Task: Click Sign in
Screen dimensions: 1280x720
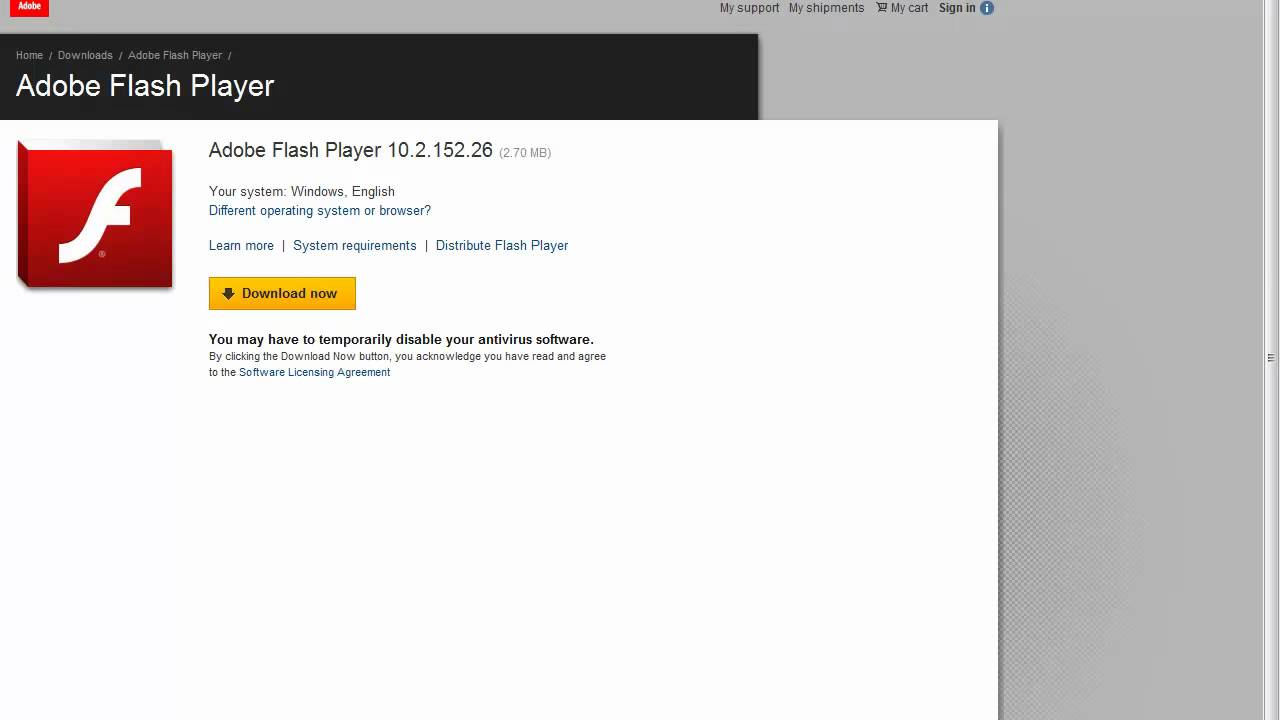Action: (957, 8)
